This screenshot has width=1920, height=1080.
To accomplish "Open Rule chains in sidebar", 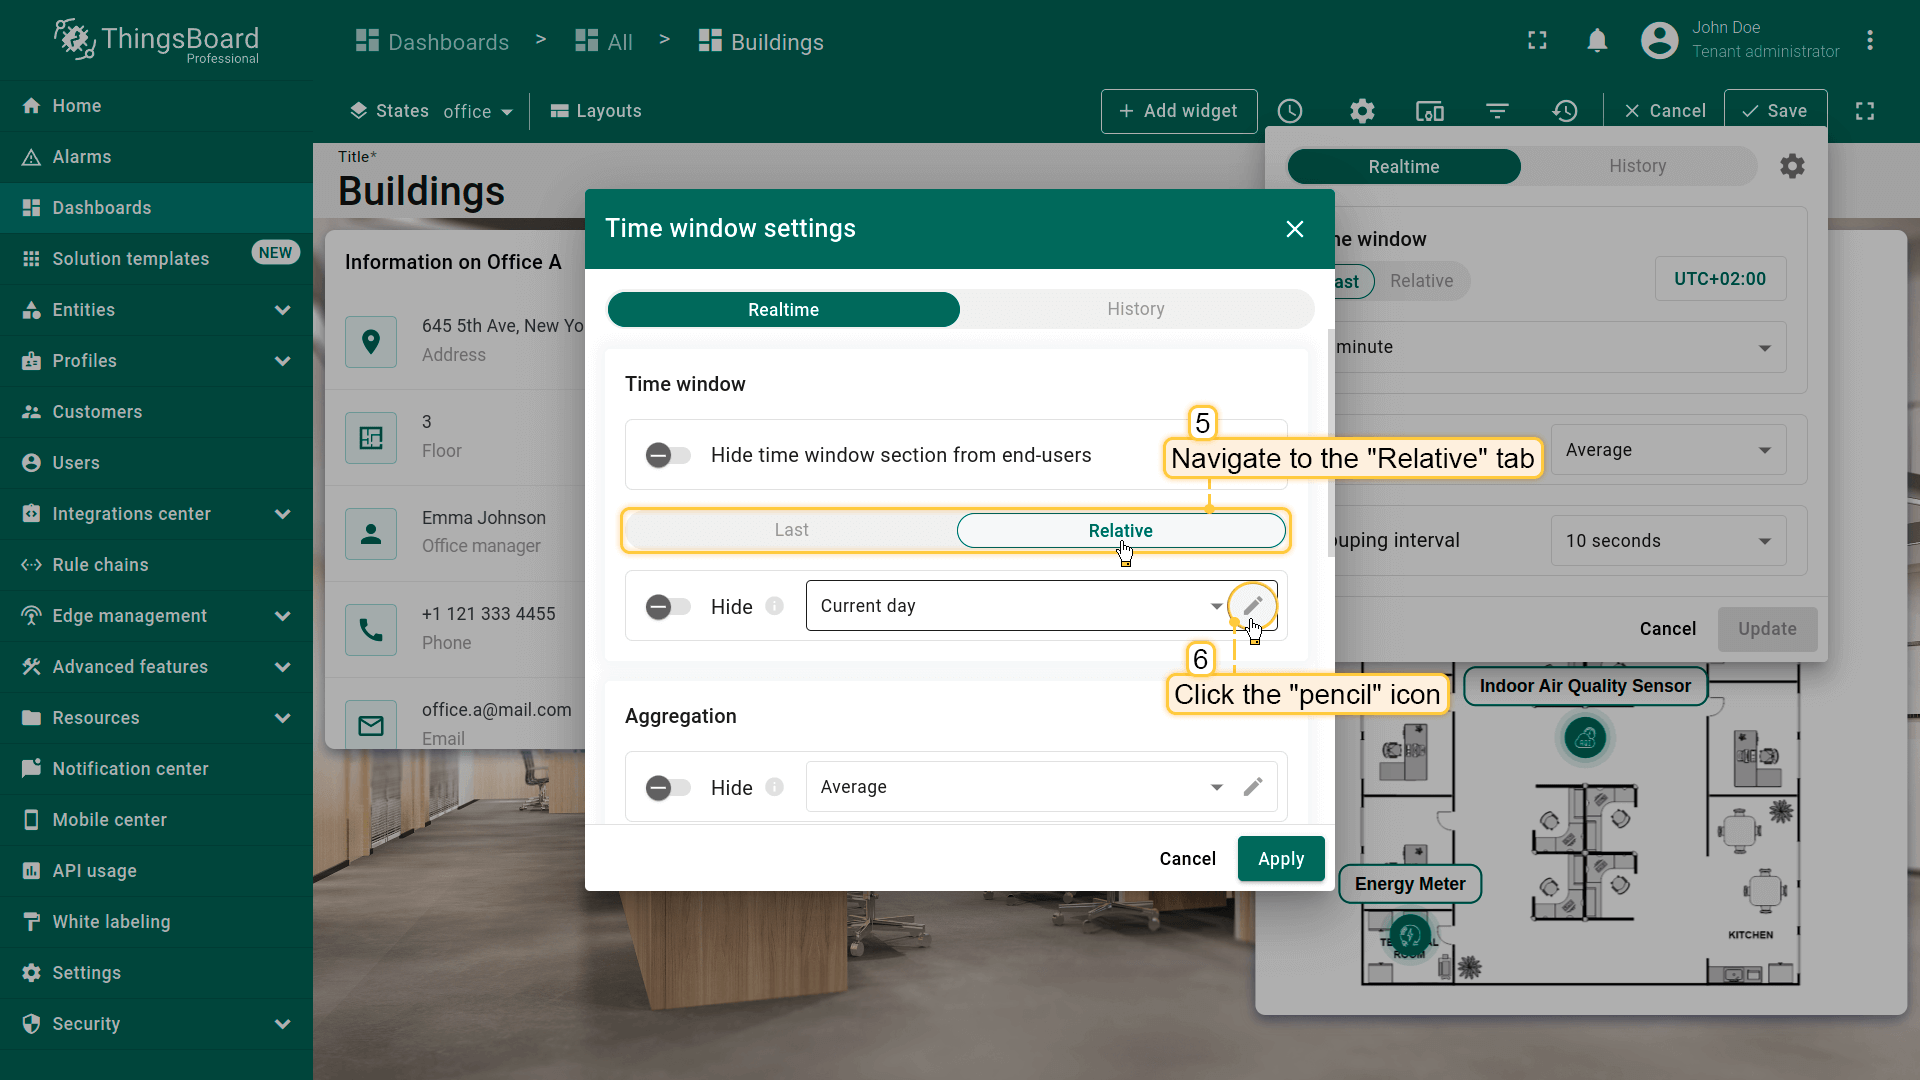I will click(100, 565).
